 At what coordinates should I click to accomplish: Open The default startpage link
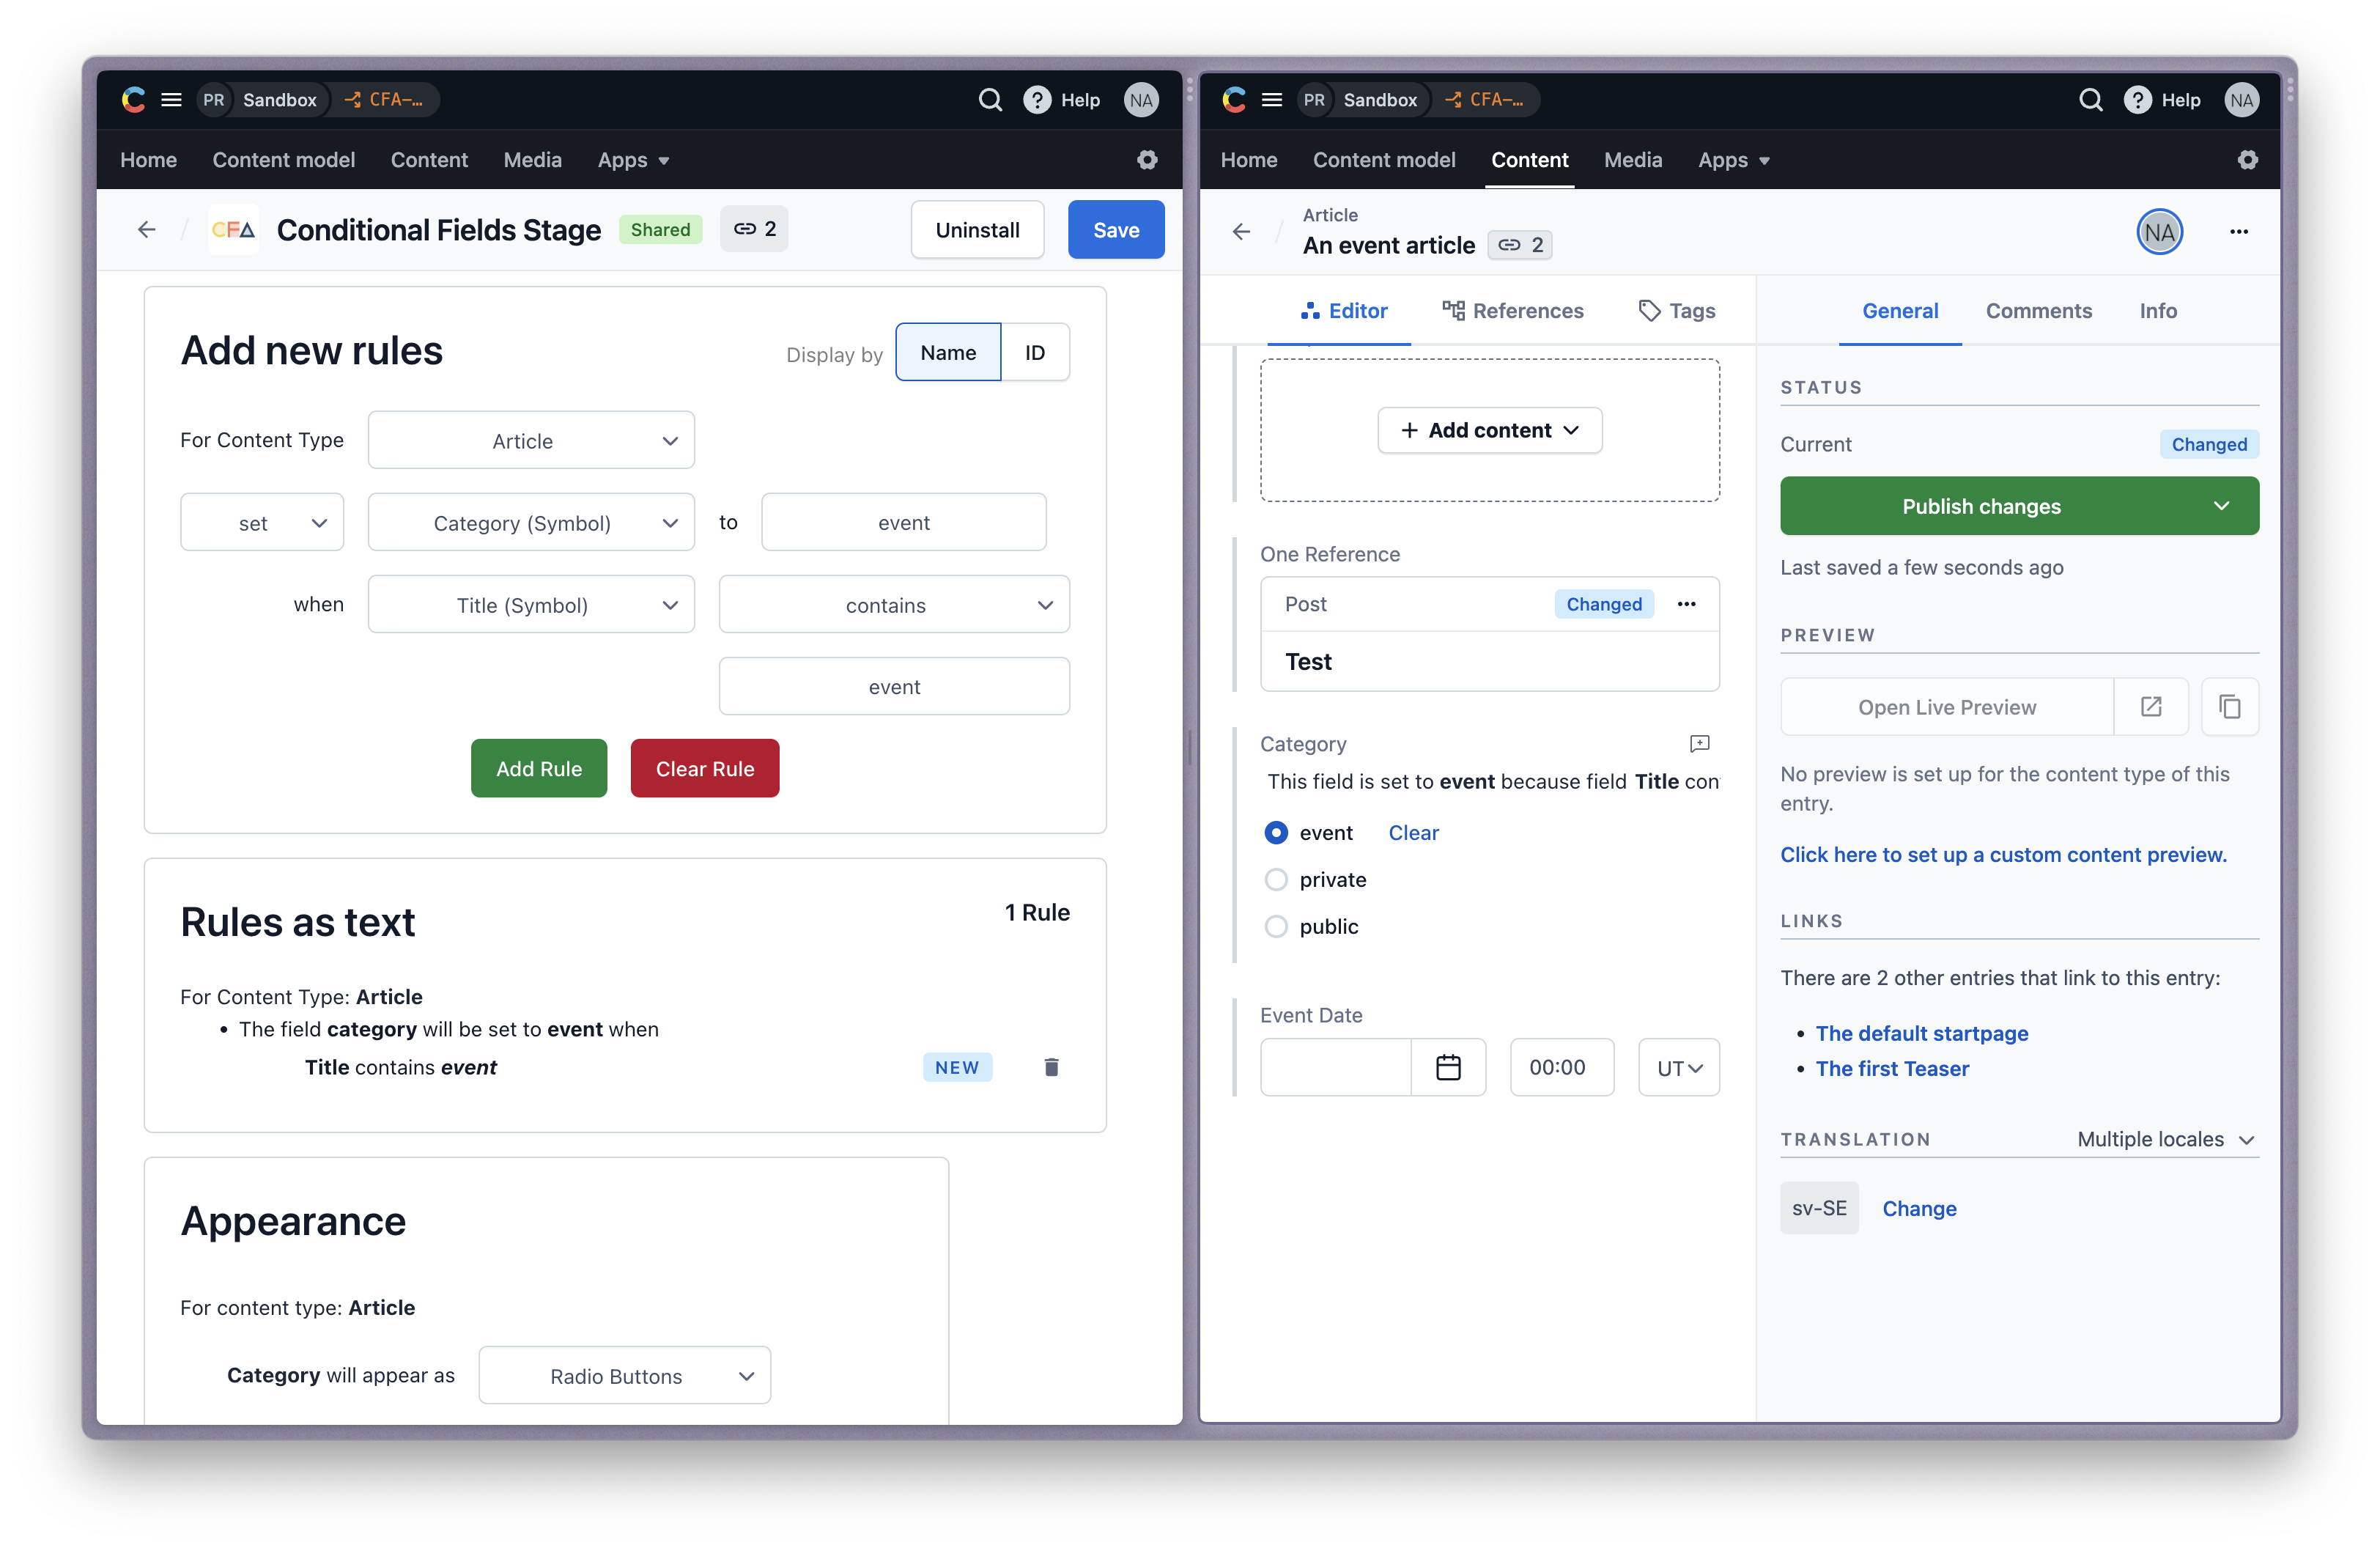pyautogui.click(x=1921, y=1033)
